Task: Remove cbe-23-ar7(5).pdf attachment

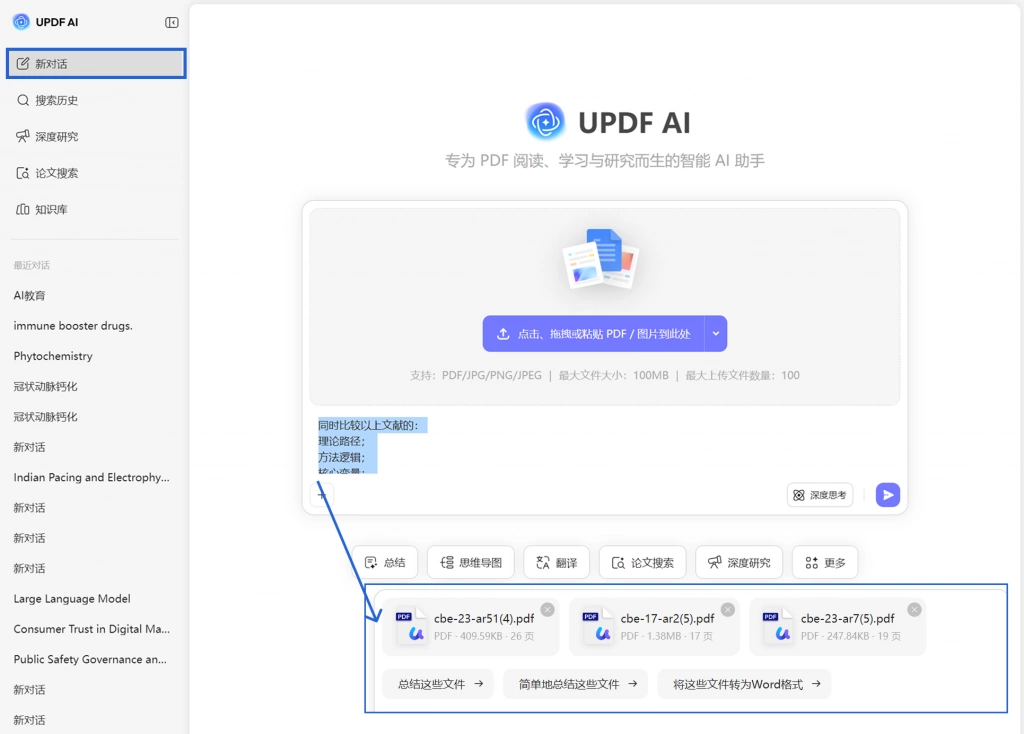Action: (x=914, y=609)
